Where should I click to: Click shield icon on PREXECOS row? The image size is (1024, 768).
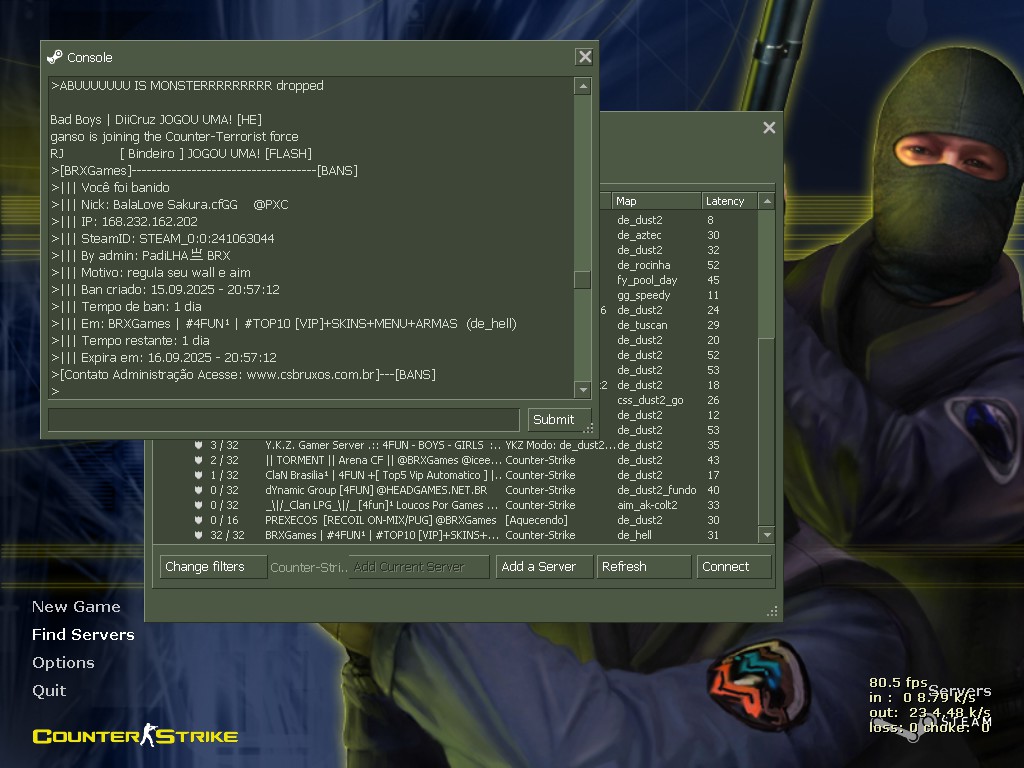point(199,520)
